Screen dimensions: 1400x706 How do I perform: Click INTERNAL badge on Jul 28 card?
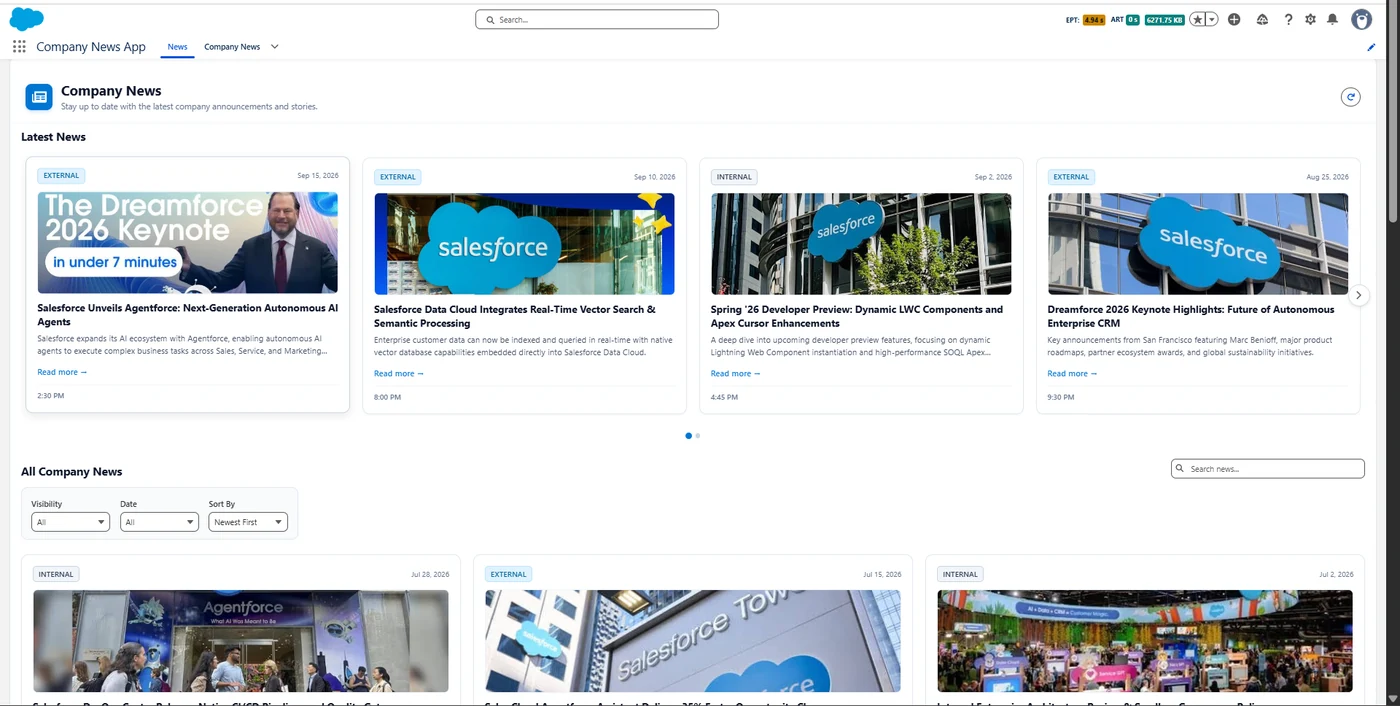(x=56, y=574)
